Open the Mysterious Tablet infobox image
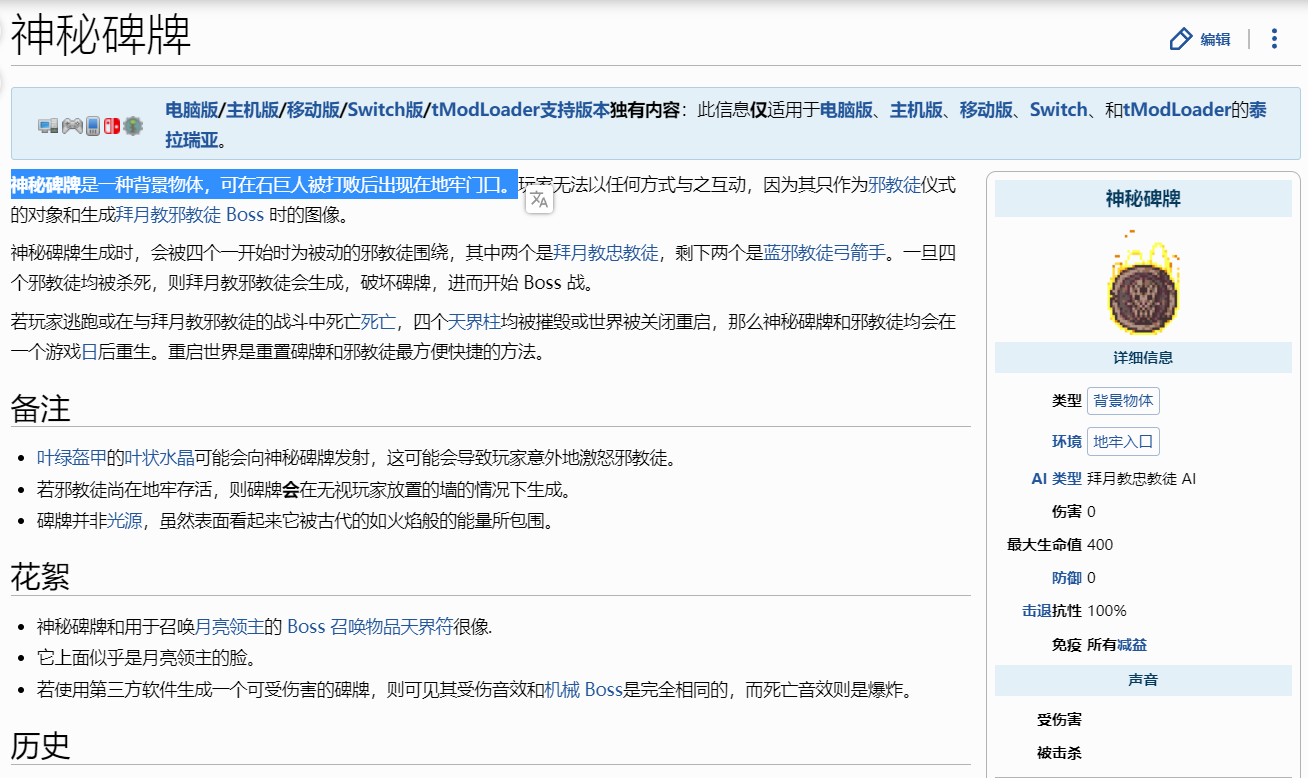The height and width of the screenshot is (778, 1308). pyautogui.click(x=1142, y=283)
